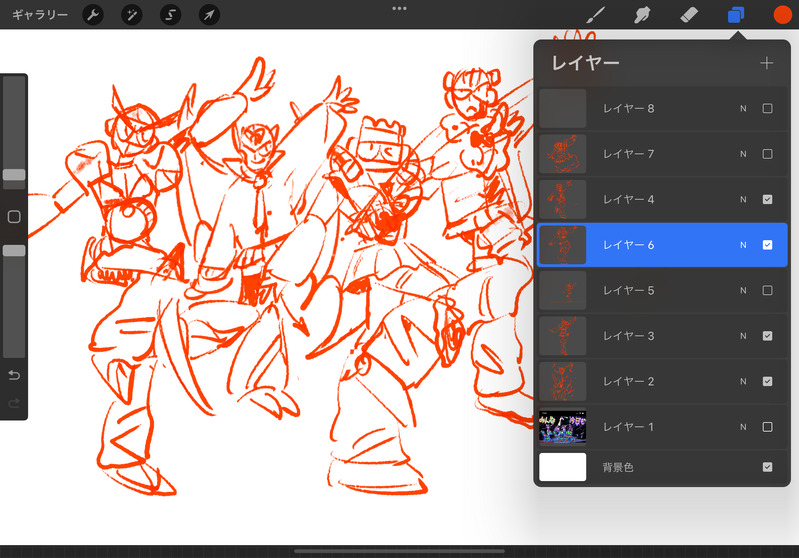Tap the レイヤー 5 sketch thumbnail
The image size is (799, 558).
tap(563, 290)
